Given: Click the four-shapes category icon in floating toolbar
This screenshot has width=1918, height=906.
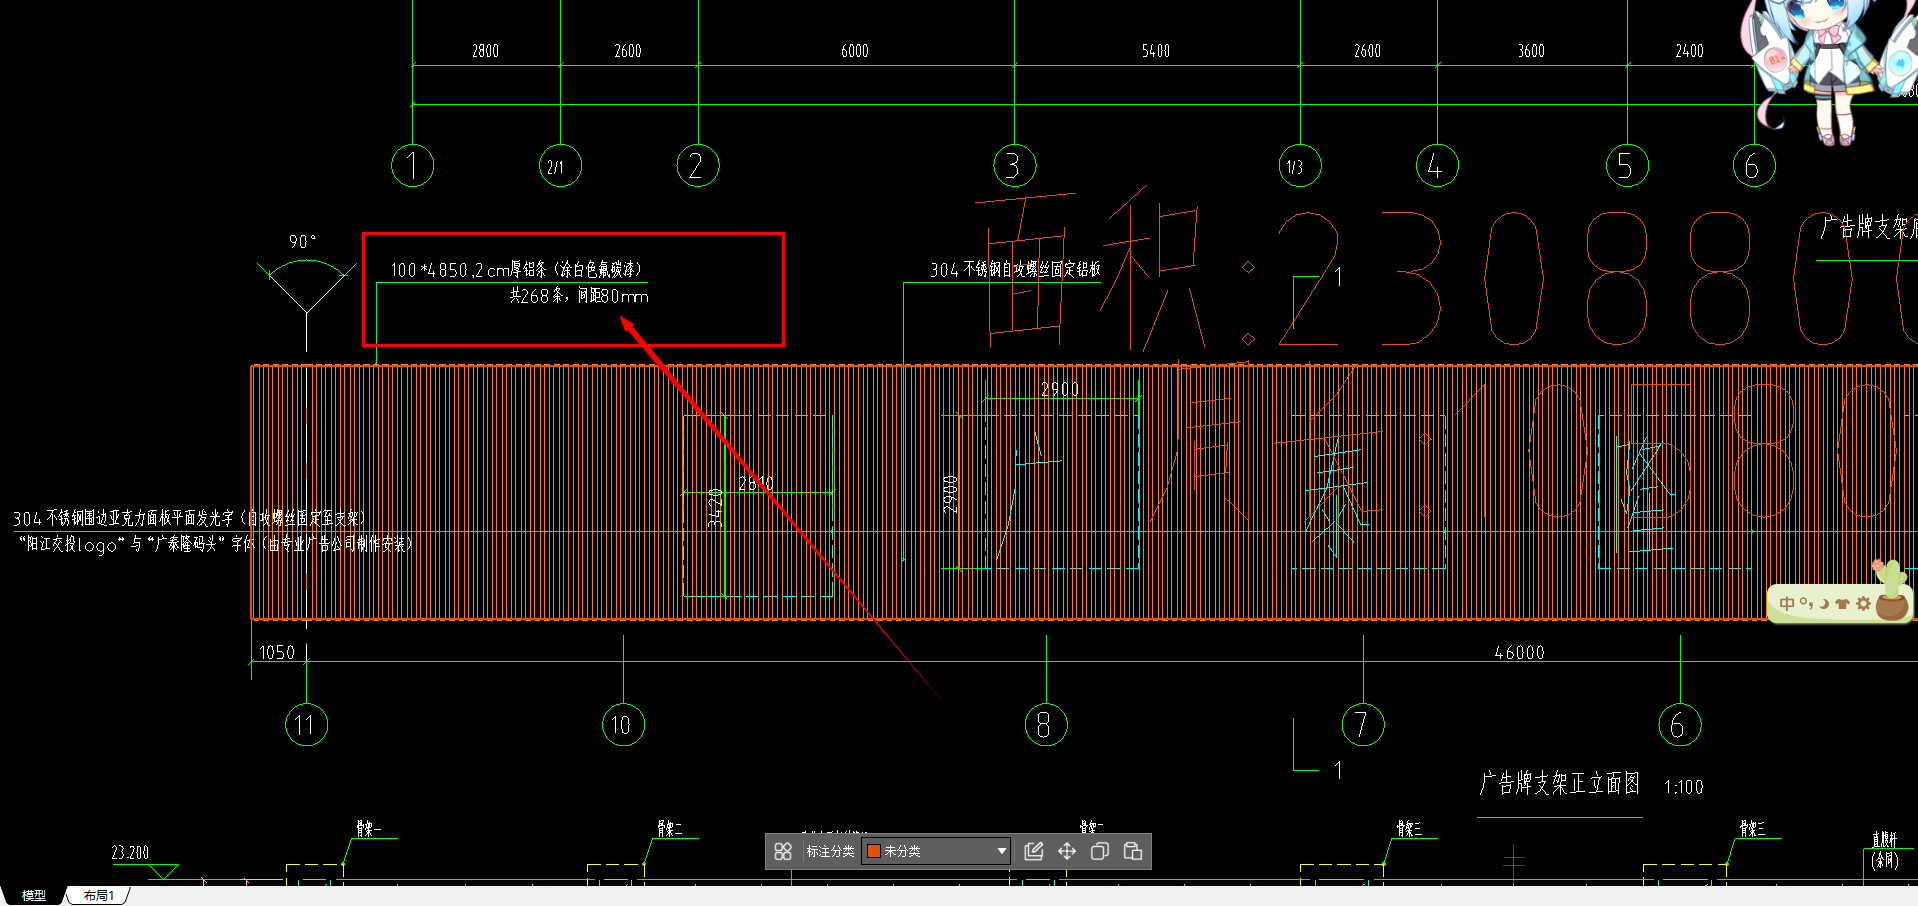Looking at the screenshot, I should pyautogui.click(x=783, y=851).
